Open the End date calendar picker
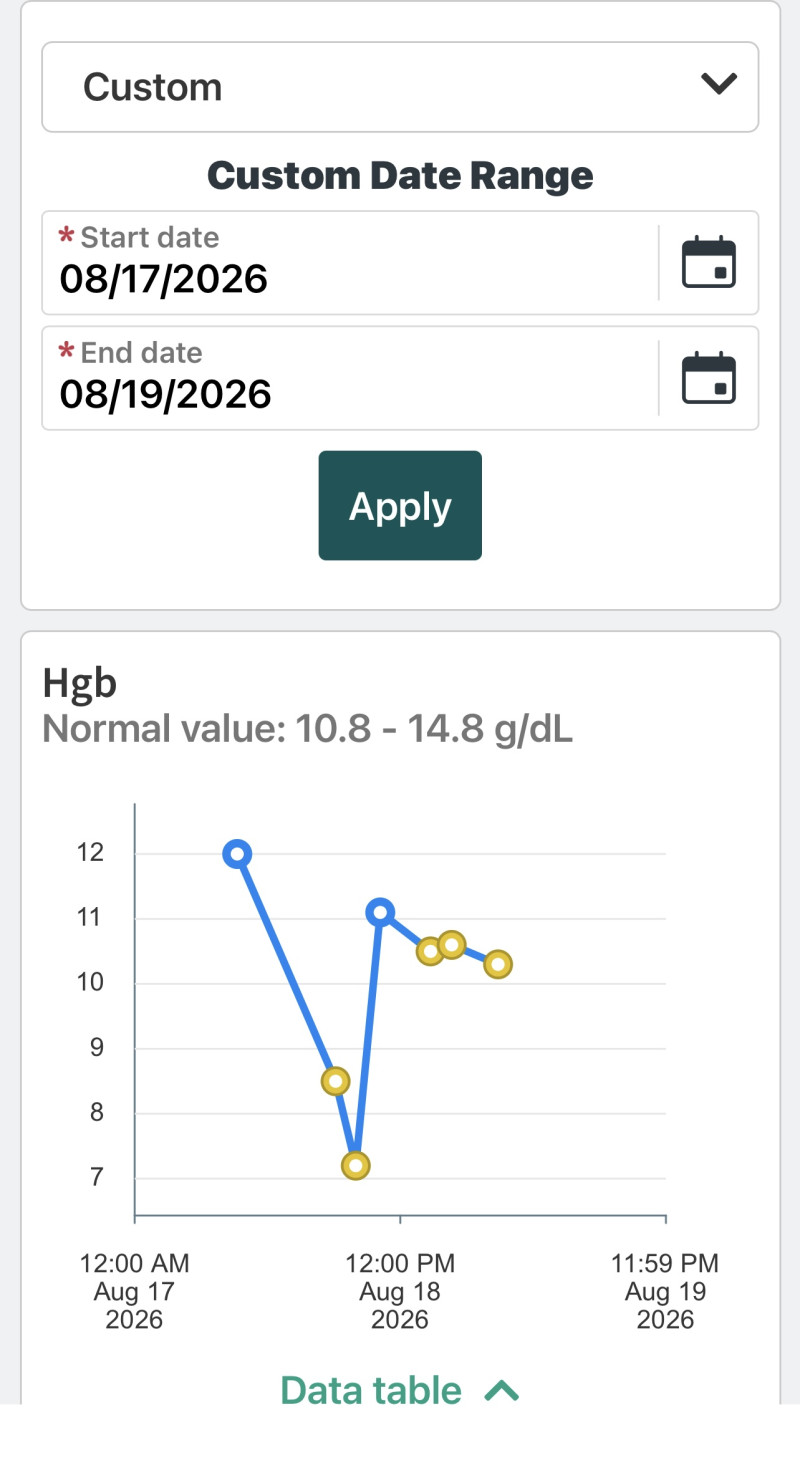The image size is (800, 1468). click(x=708, y=378)
